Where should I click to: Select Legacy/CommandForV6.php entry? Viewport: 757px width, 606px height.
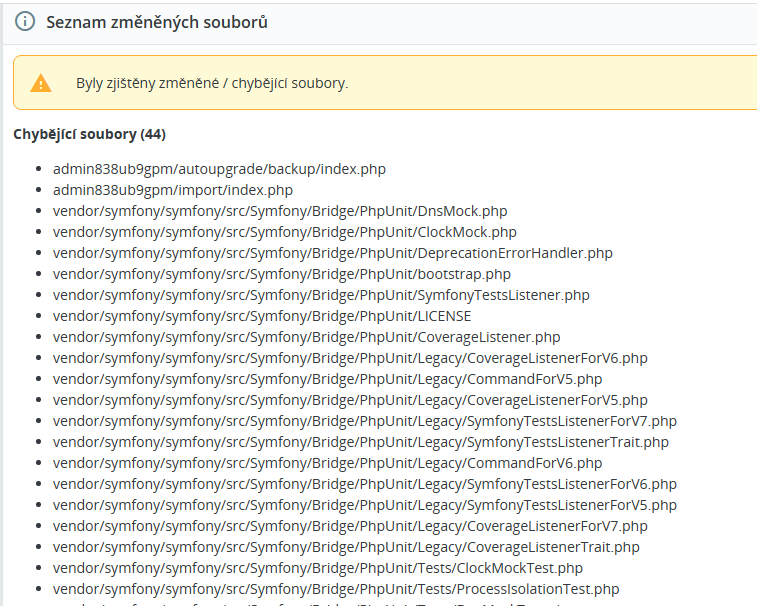327,463
